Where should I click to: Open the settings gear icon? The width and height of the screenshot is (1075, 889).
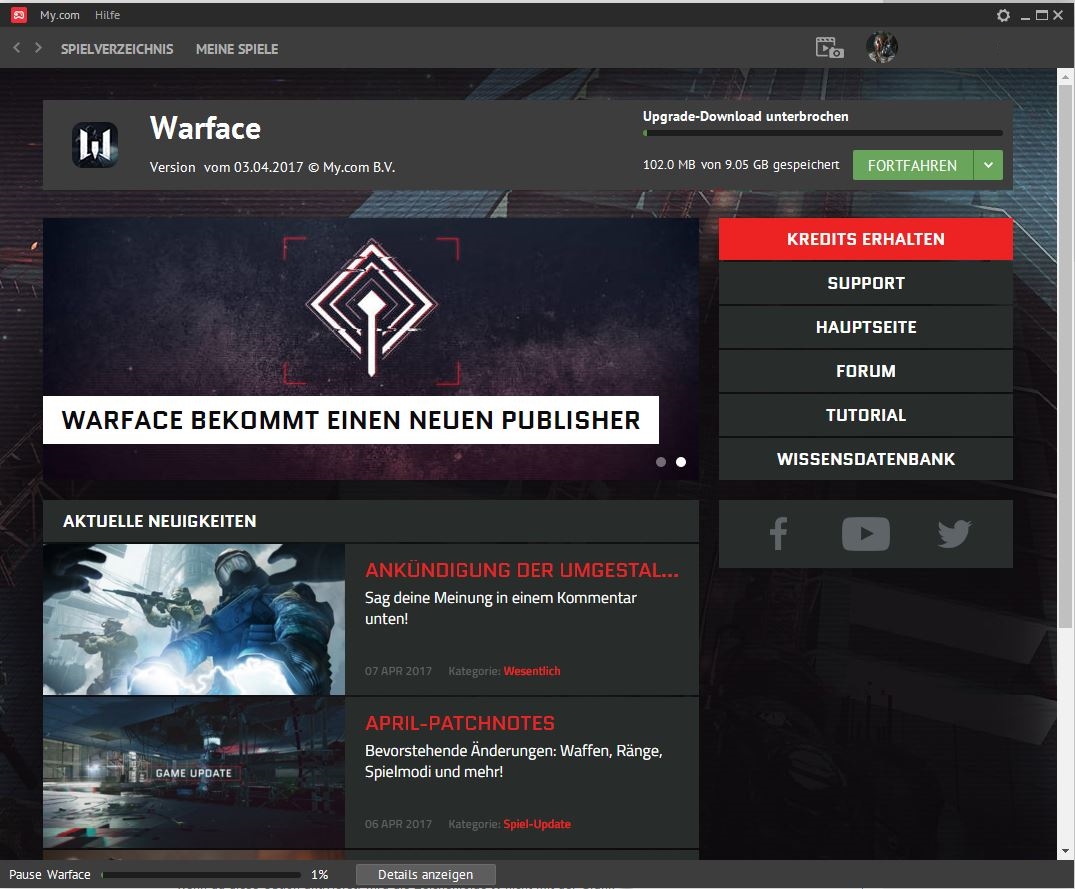(1003, 15)
